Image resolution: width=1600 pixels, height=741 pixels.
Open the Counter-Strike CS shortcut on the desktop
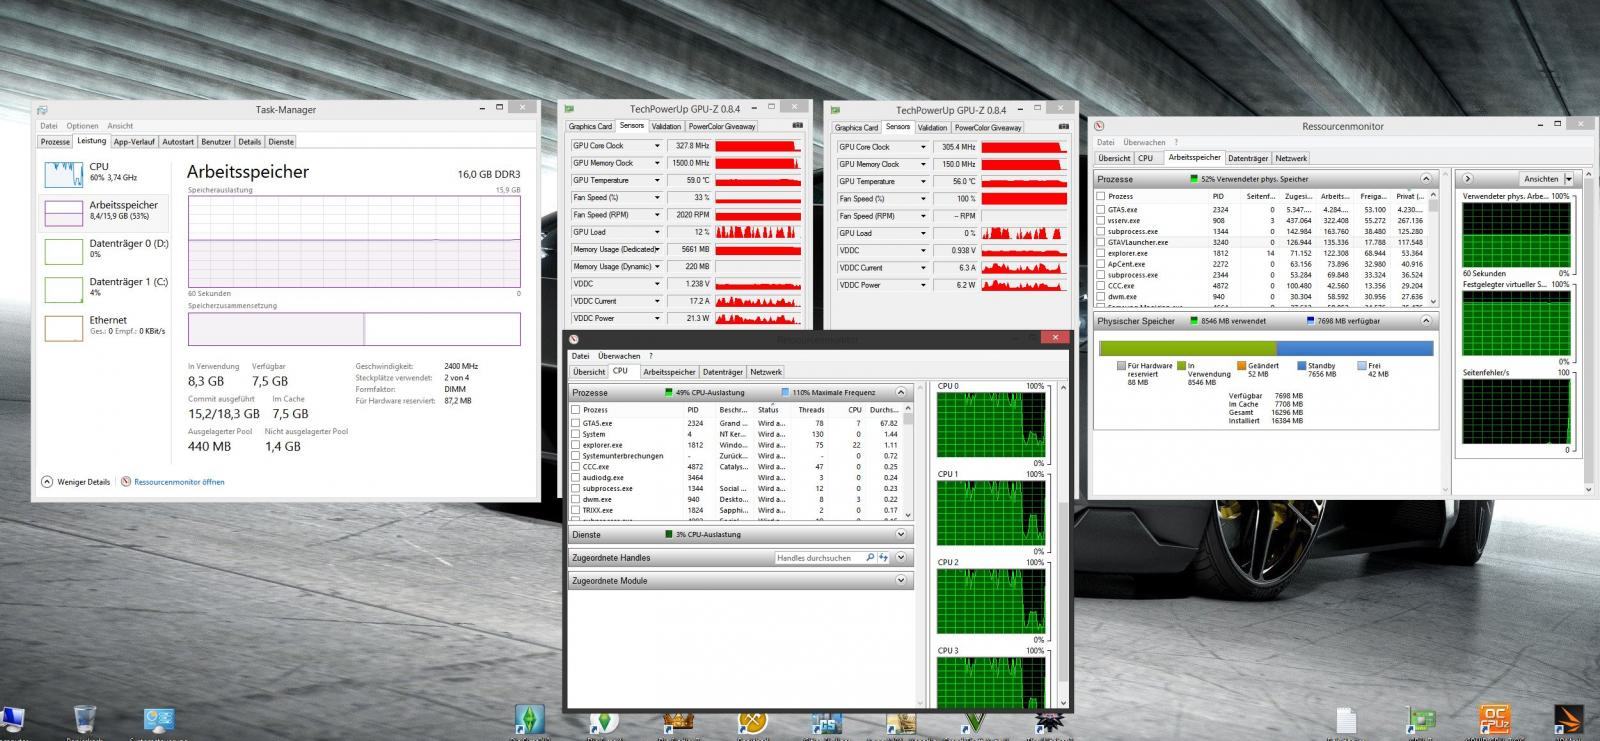826,724
